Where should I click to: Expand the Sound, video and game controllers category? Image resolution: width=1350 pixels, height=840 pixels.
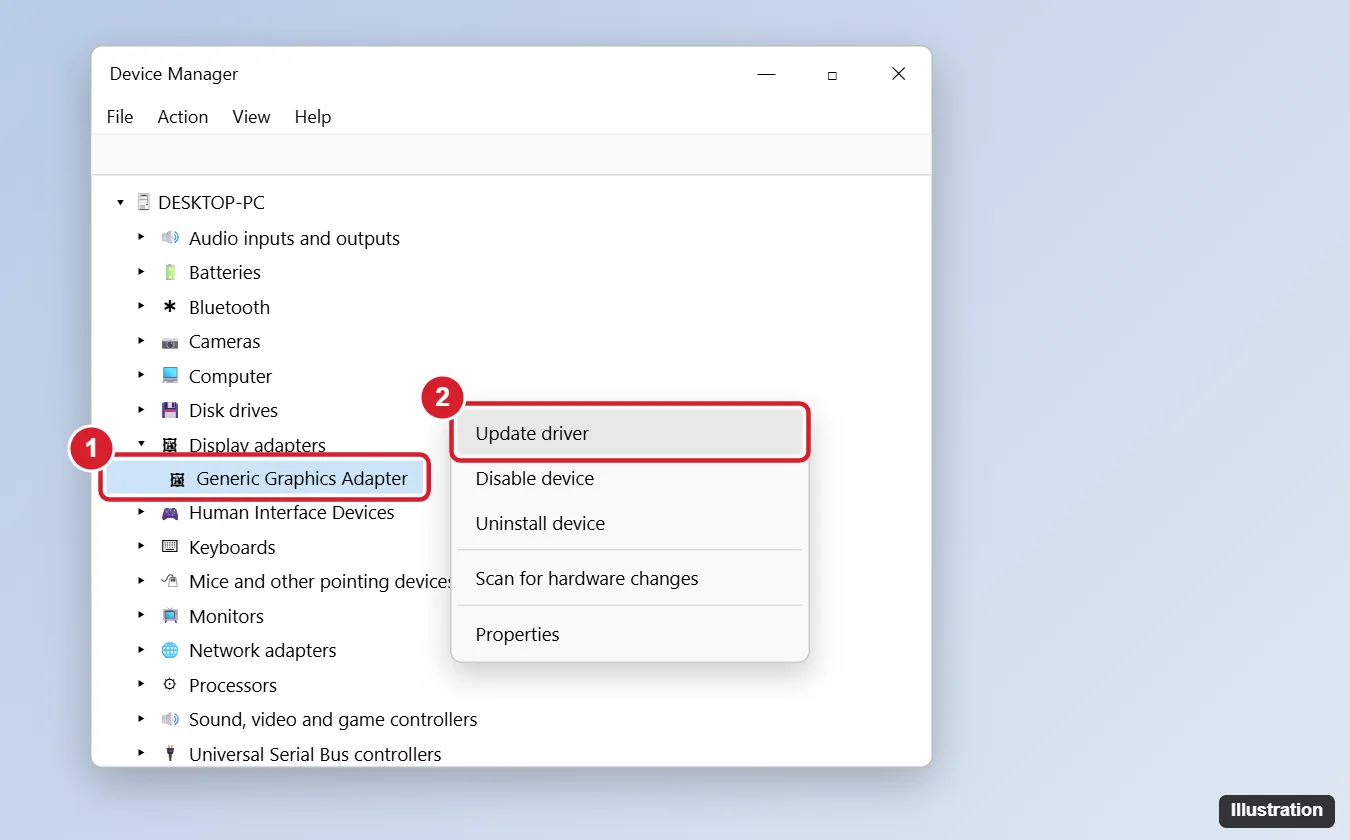pyautogui.click(x=142, y=719)
